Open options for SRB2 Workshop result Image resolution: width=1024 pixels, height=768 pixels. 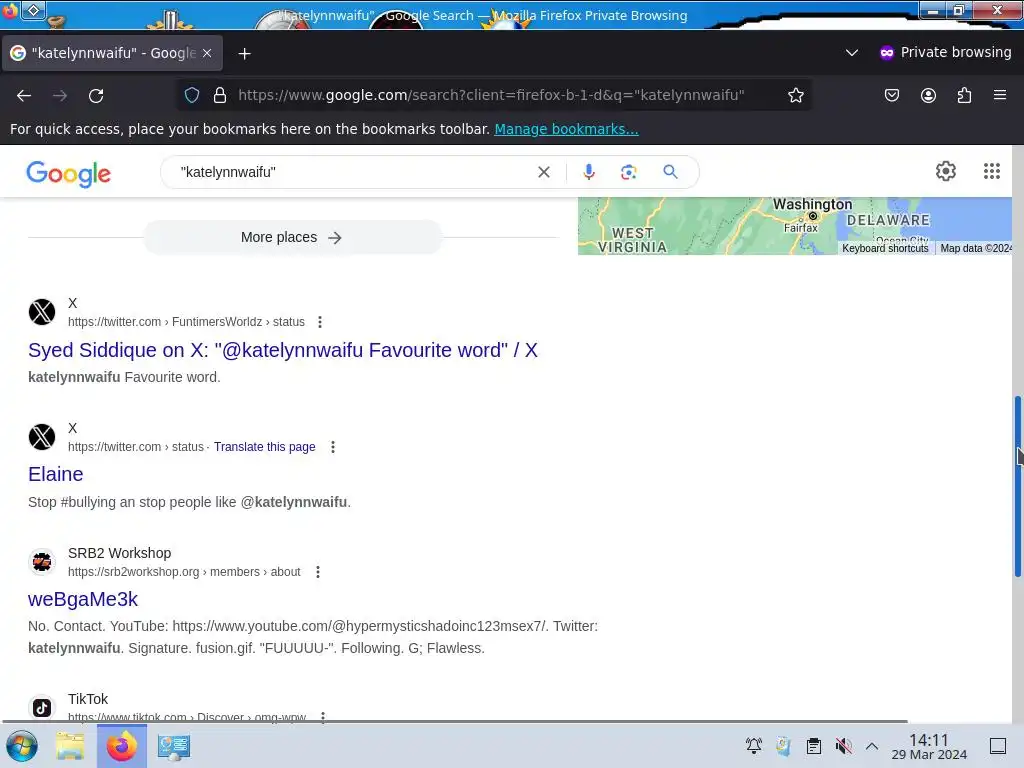tap(317, 572)
